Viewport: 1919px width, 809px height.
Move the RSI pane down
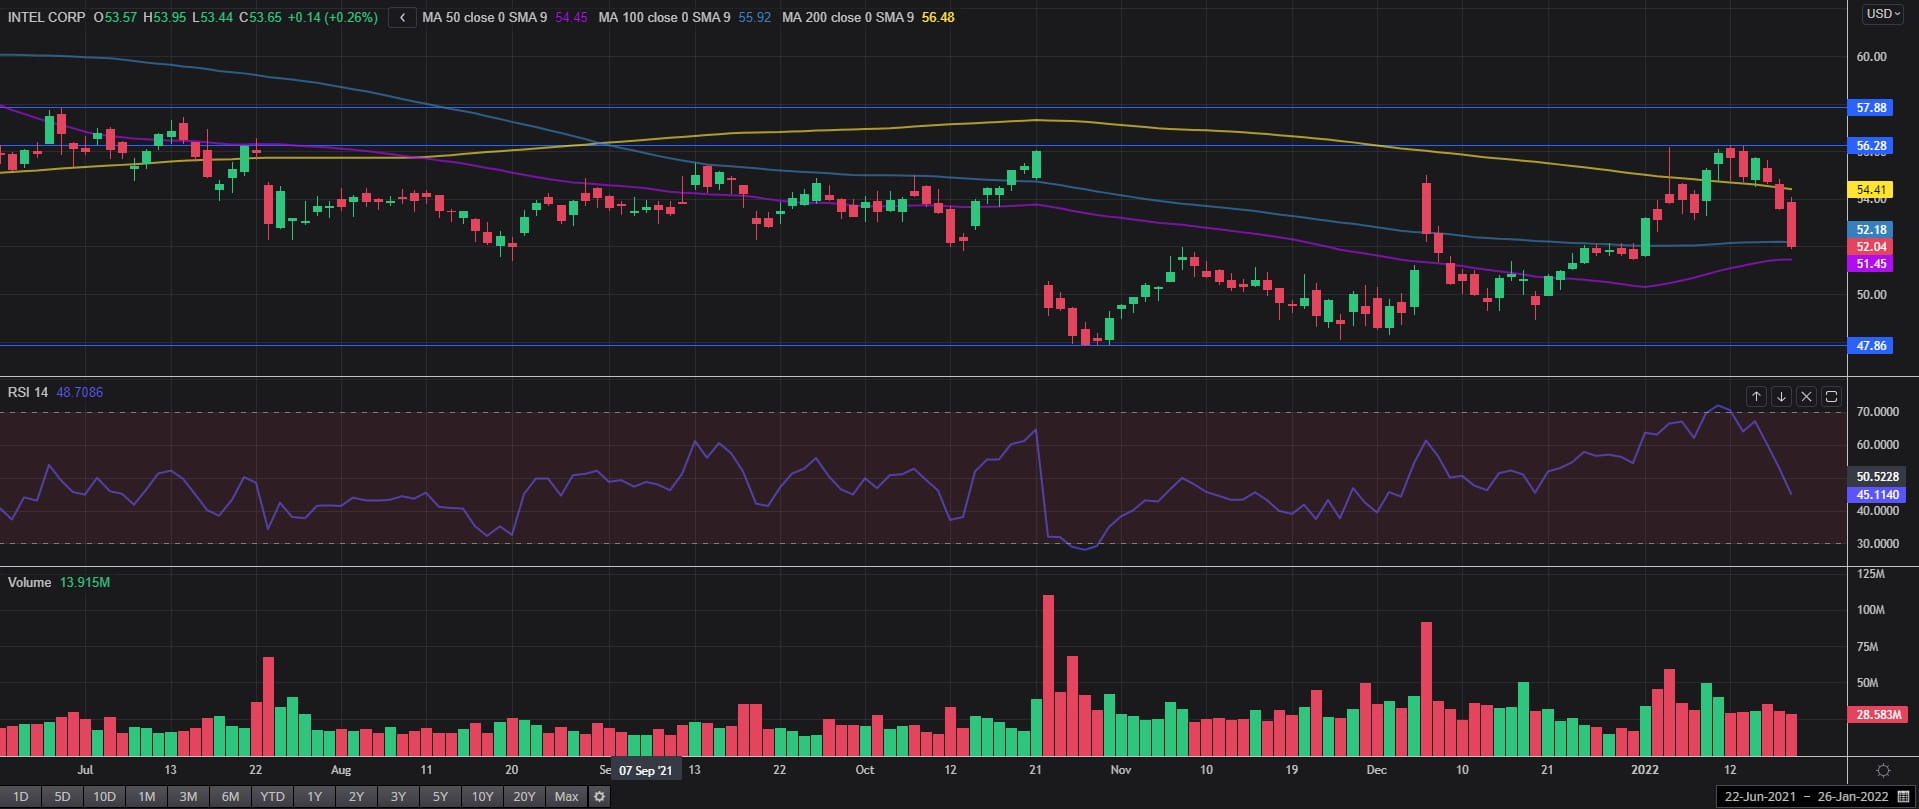point(1781,397)
